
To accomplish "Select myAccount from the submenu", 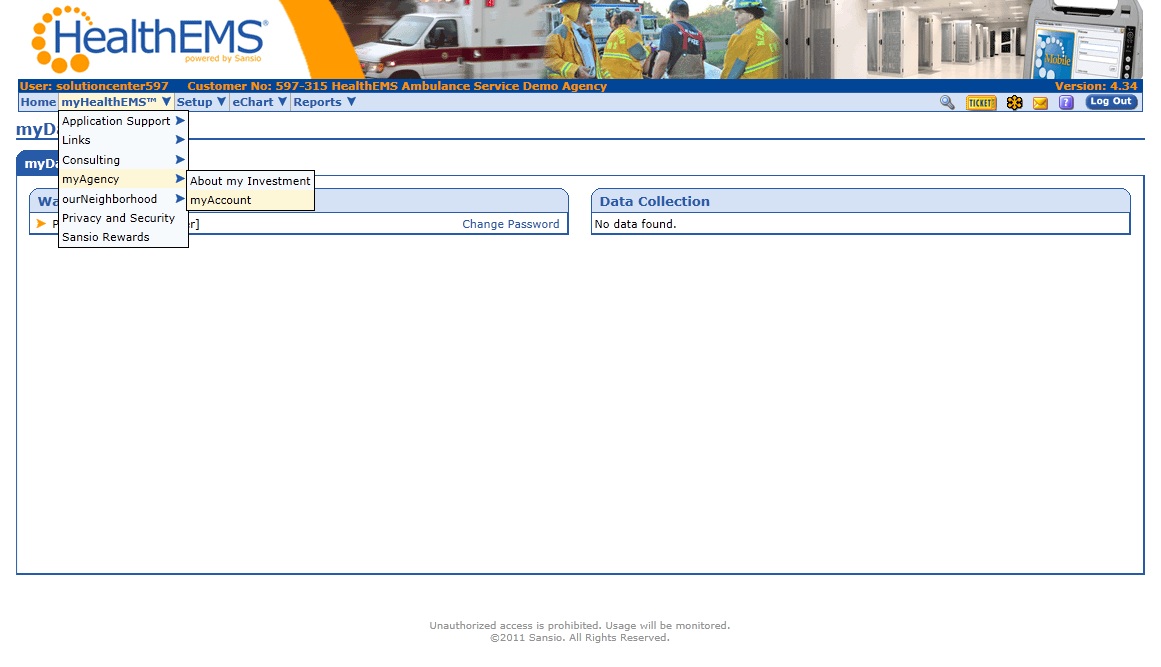I will click(x=221, y=200).
